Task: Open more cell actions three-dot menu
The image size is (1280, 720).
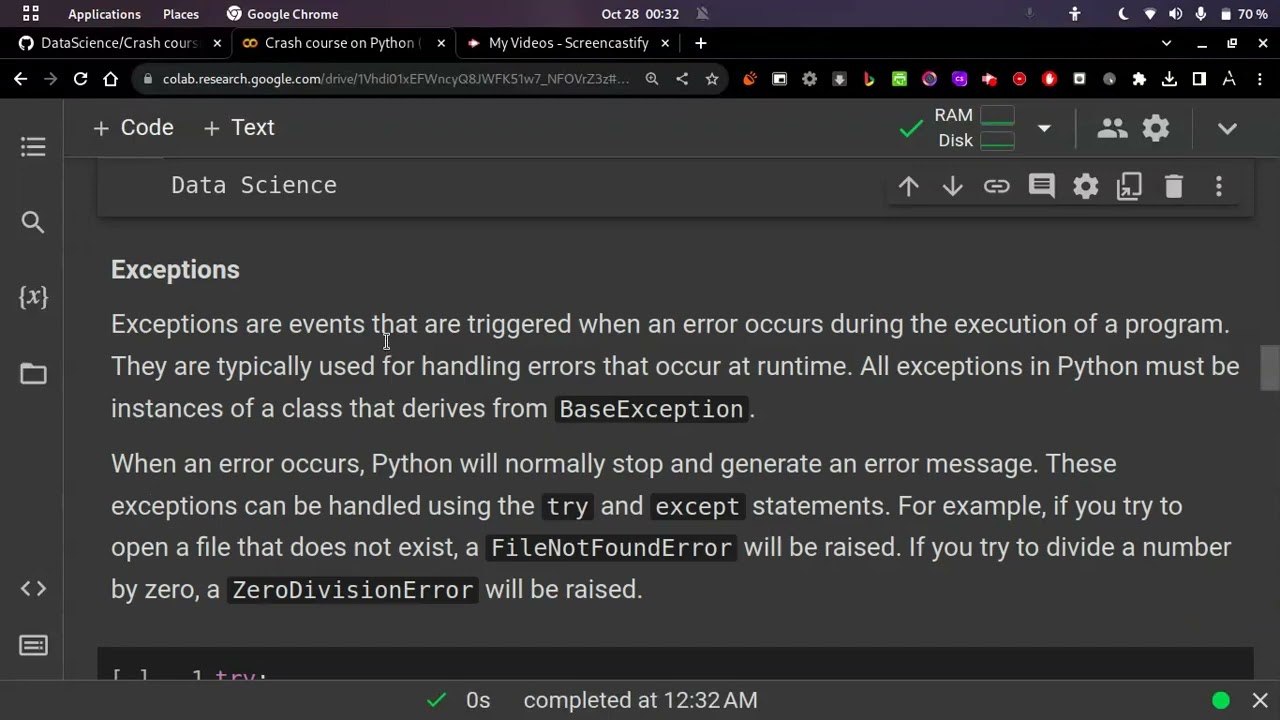Action: click(1218, 186)
